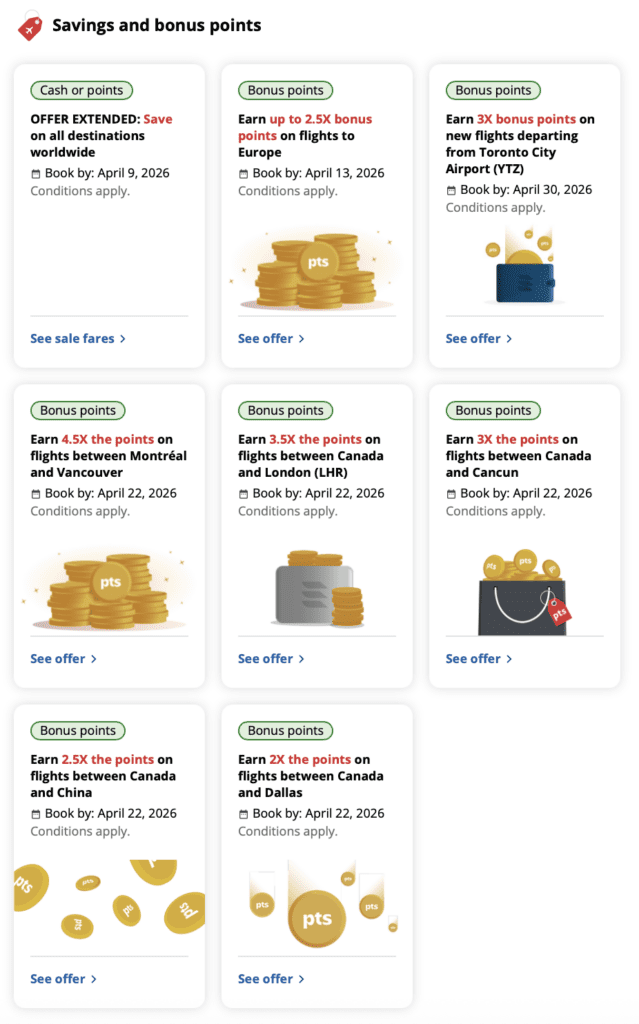Click the calendar icon beside Book by April 9

(x=36, y=174)
